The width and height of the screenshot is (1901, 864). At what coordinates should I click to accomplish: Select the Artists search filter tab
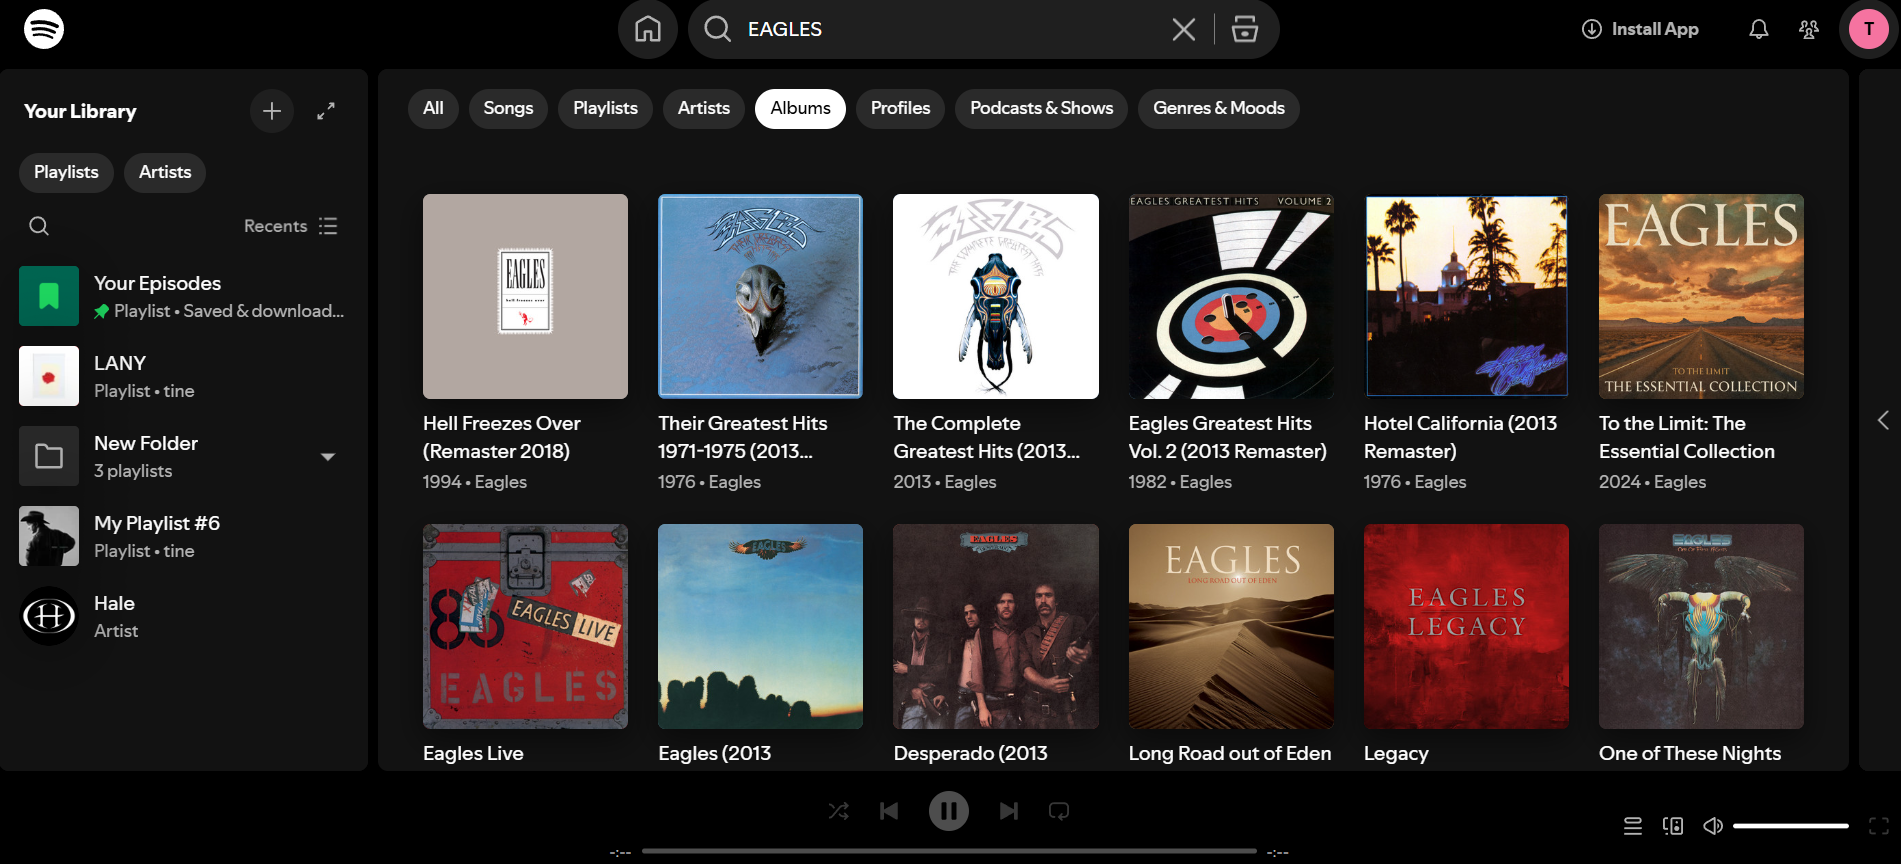(x=704, y=108)
